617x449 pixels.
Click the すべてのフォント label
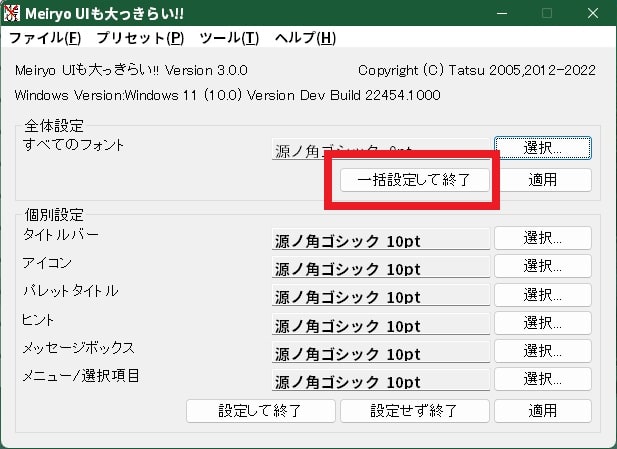pyautogui.click(x=74, y=145)
